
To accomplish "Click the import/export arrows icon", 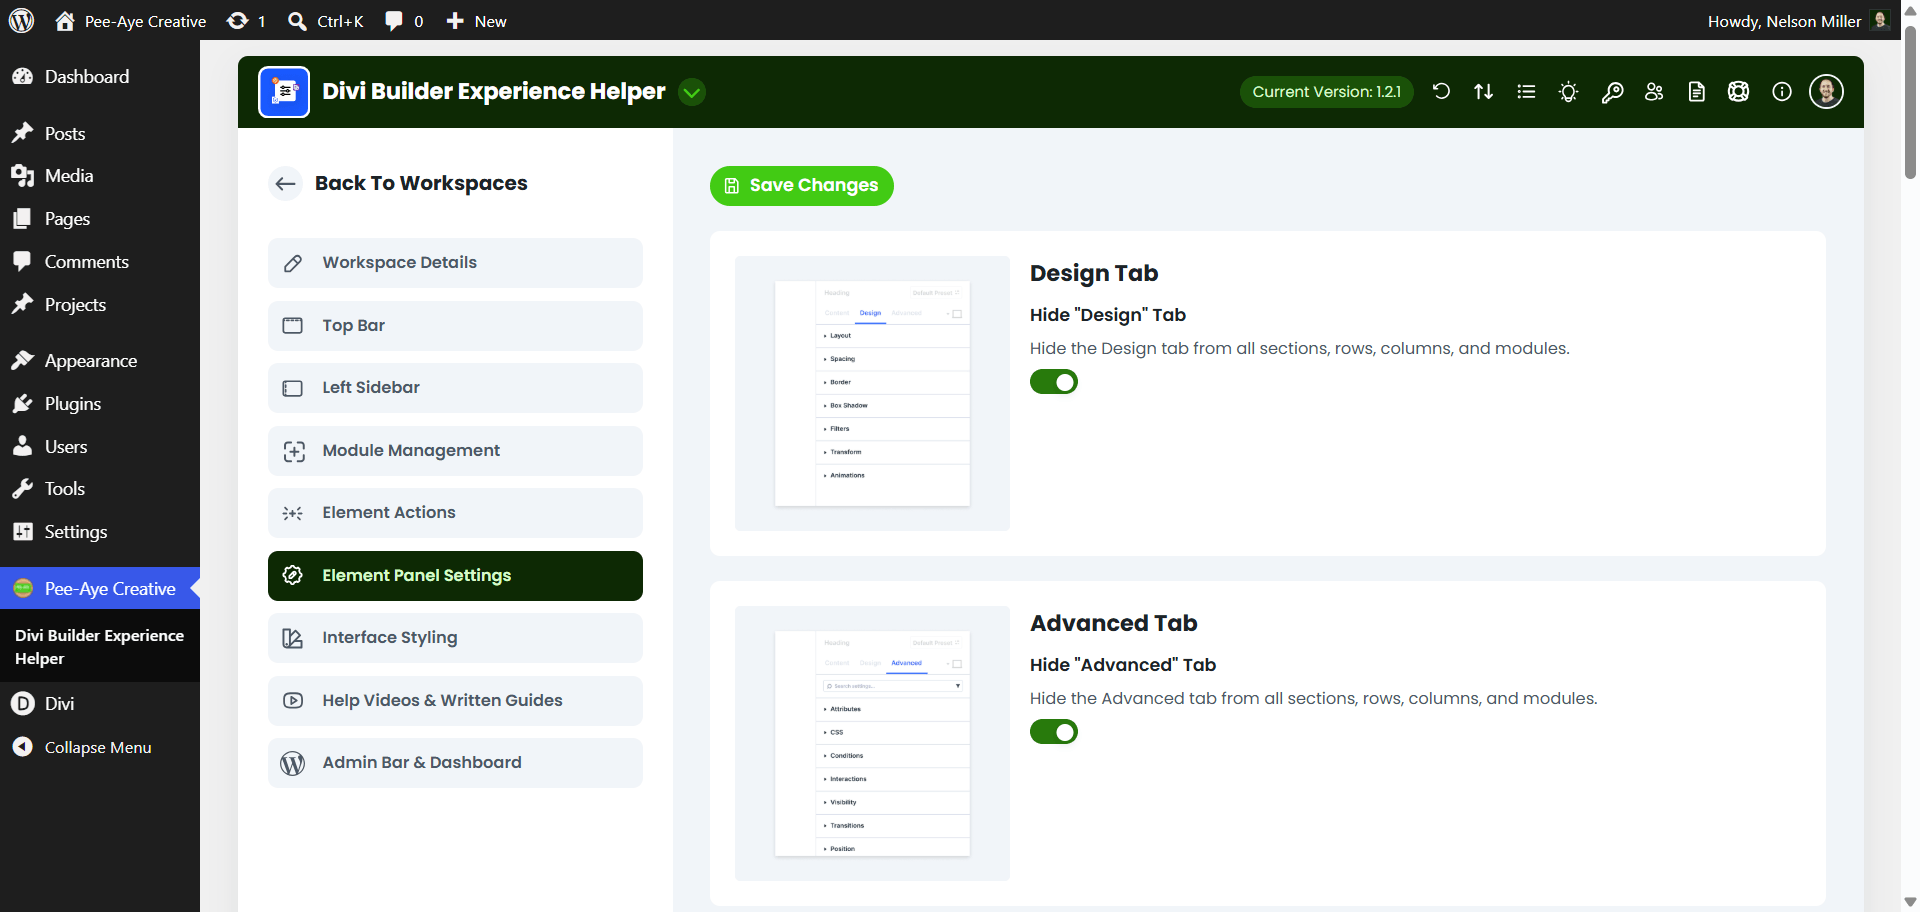I will 1484,92.
